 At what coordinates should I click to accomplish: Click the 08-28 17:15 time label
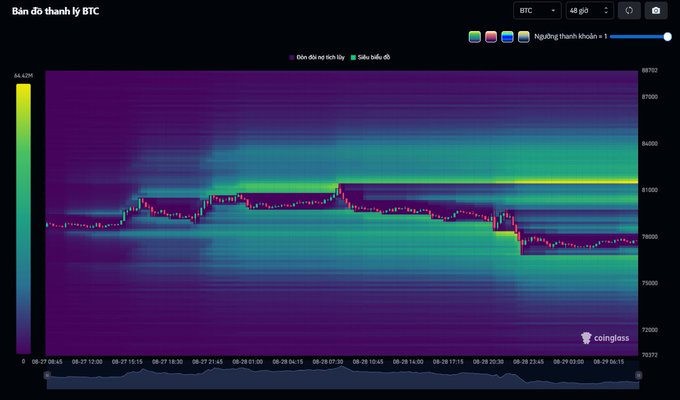click(448, 361)
